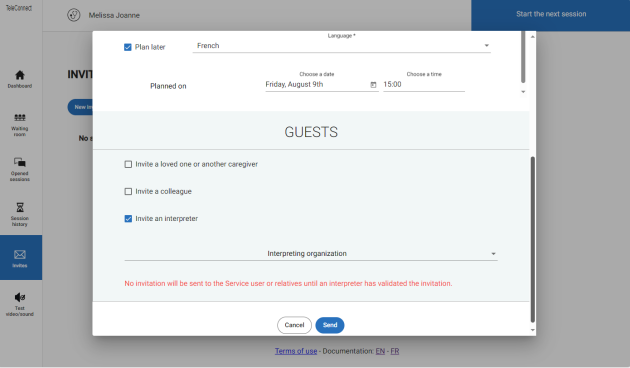
Task: Go to Waiting room icon
Action: (x=20, y=117)
